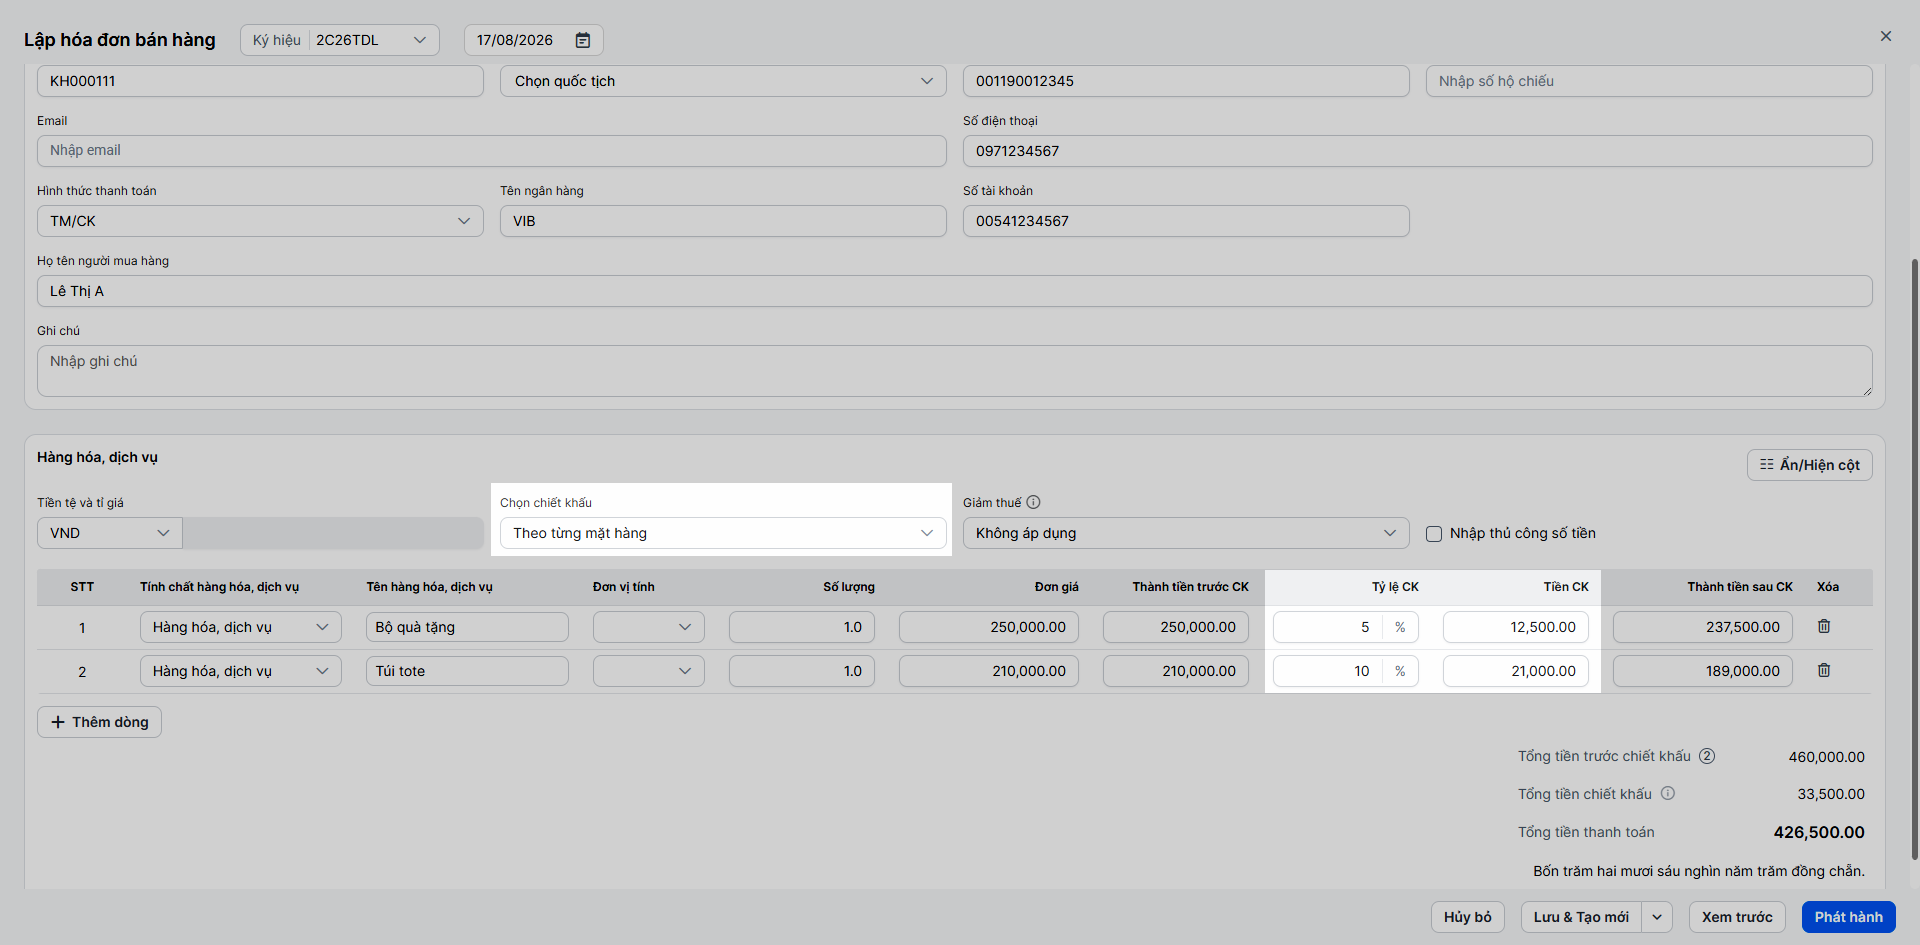Edit unit price 250,000.00
The height and width of the screenshot is (945, 1920).
pos(989,627)
